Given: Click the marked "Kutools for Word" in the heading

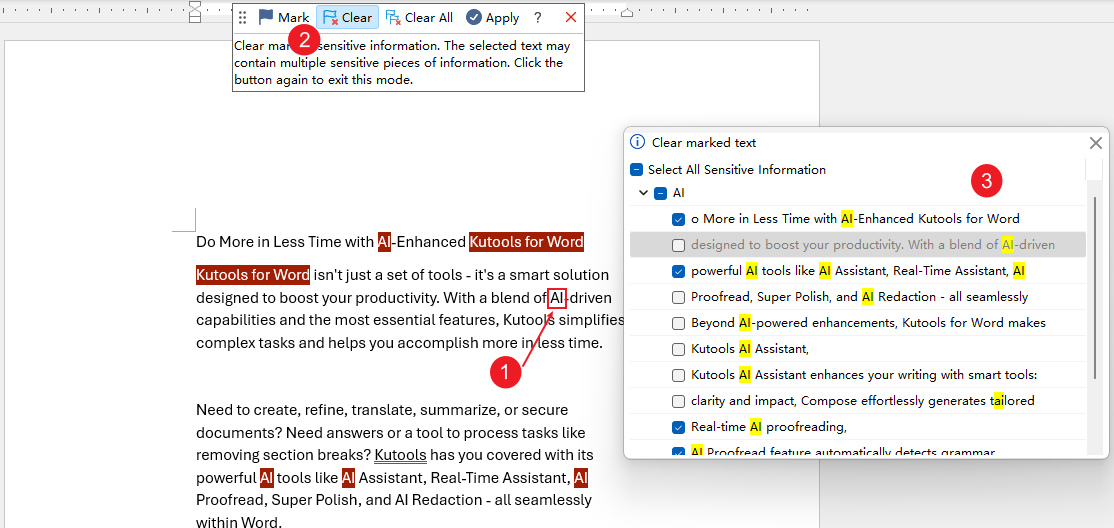Looking at the screenshot, I should [x=526, y=242].
